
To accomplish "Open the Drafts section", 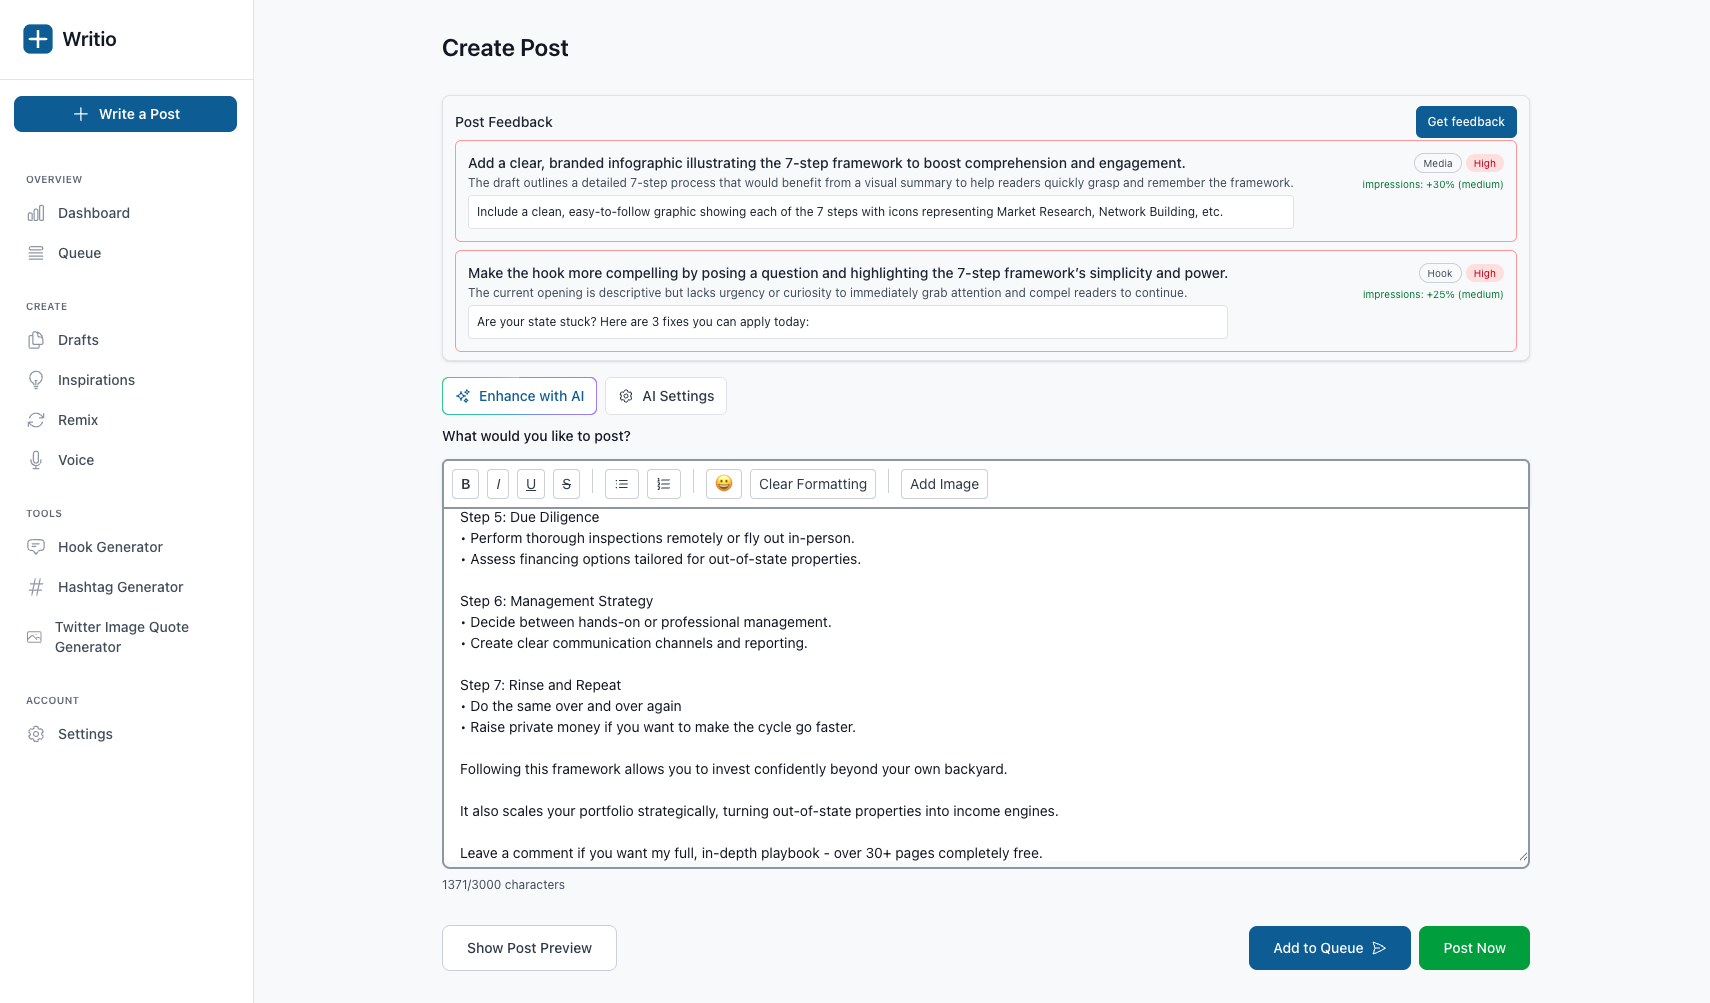I will 78,340.
